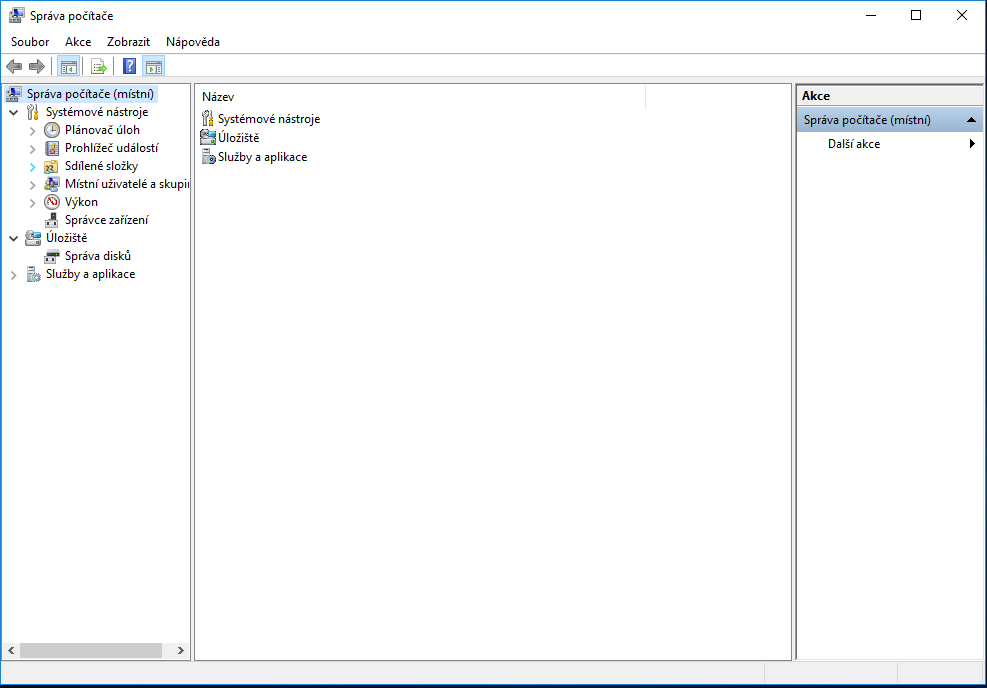Collapse the Akce section with the up arrow
The width and height of the screenshot is (987, 688).
click(972, 120)
